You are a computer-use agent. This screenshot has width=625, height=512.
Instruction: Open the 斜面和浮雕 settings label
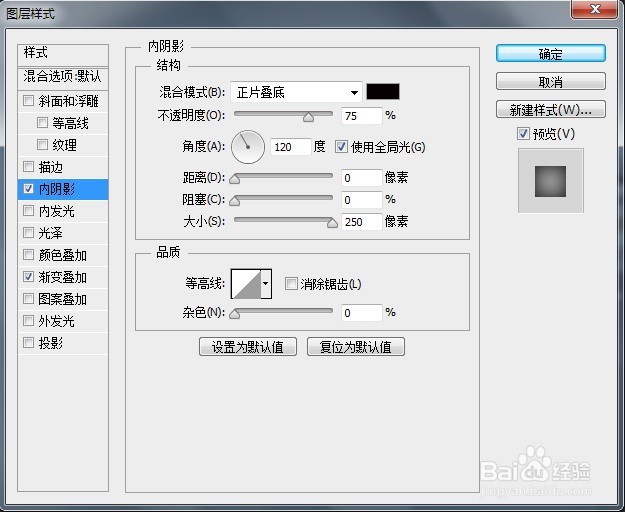tap(69, 101)
